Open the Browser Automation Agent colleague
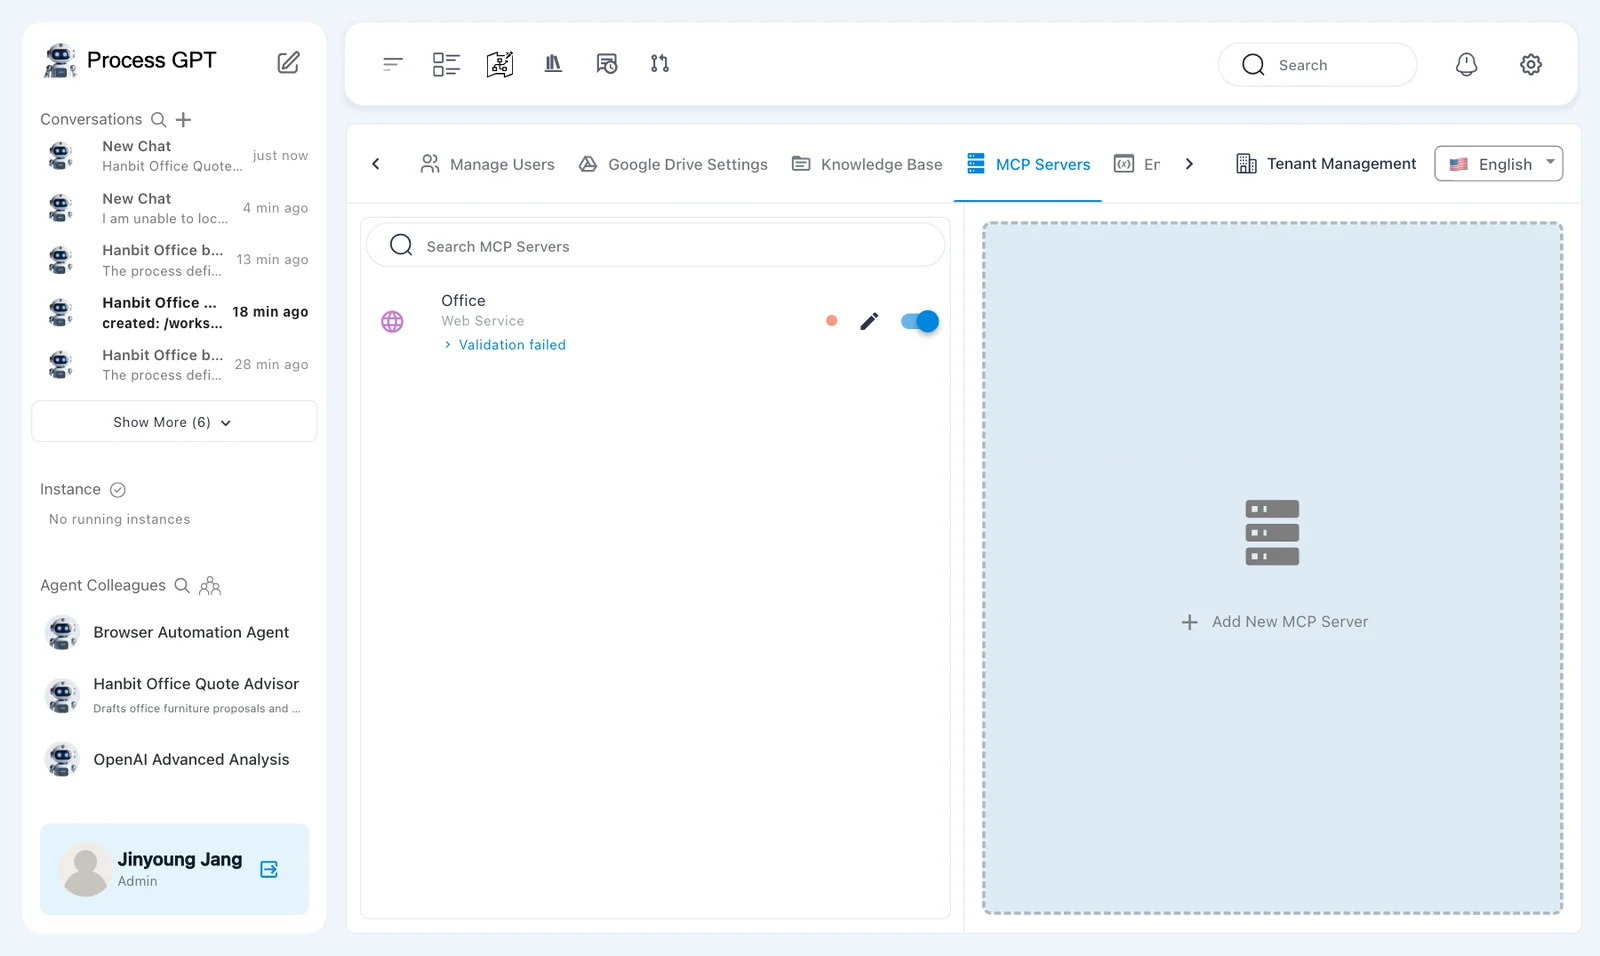1600x956 pixels. pyautogui.click(x=174, y=632)
